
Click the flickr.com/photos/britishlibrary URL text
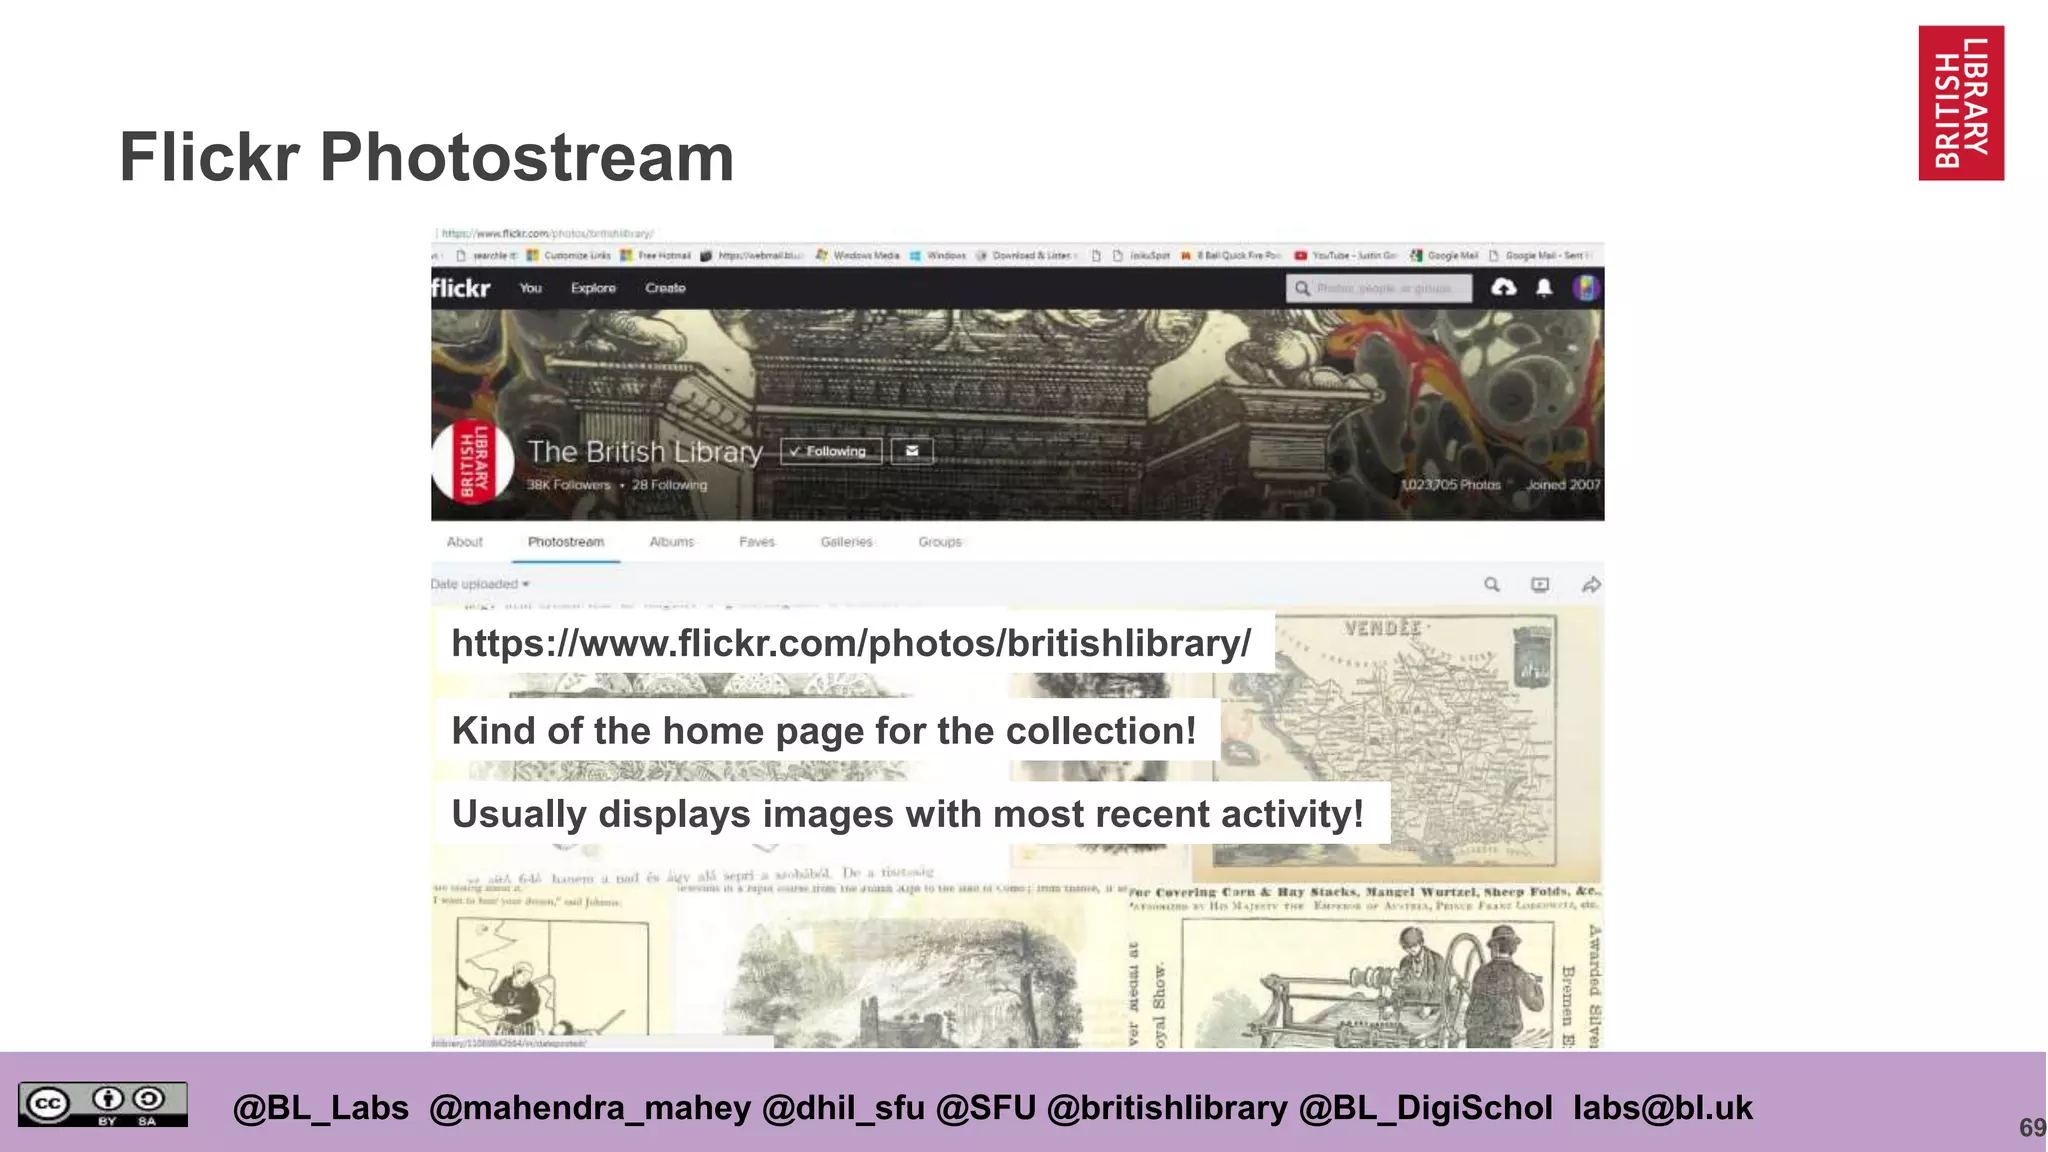click(x=851, y=643)
